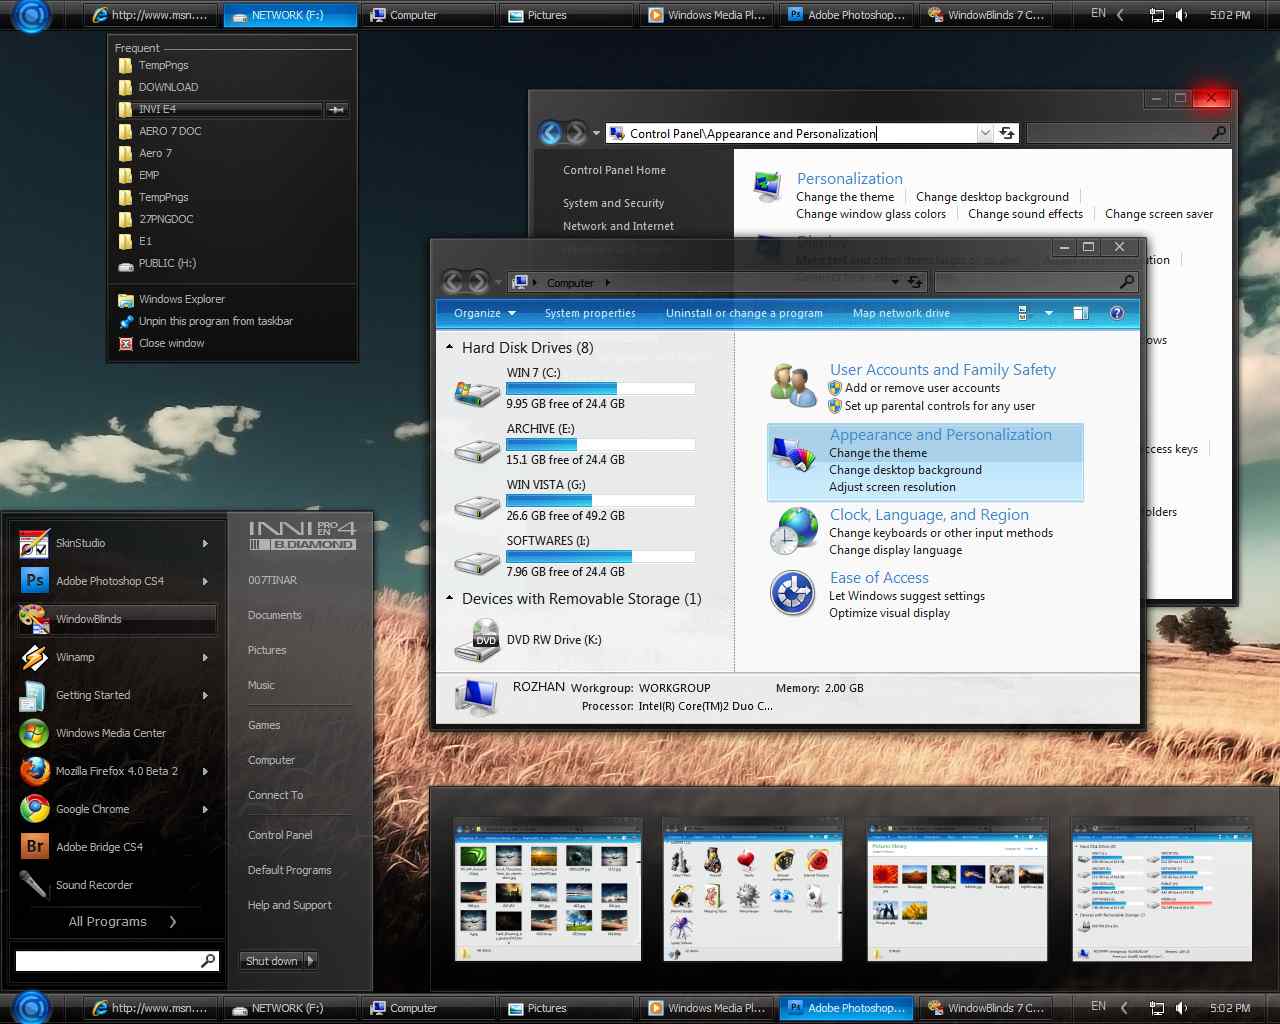Click the Start orb on the bottom taskbar
Image resolution: width=1280 pixels, height=1024 pixels.
click(32, 1008)
